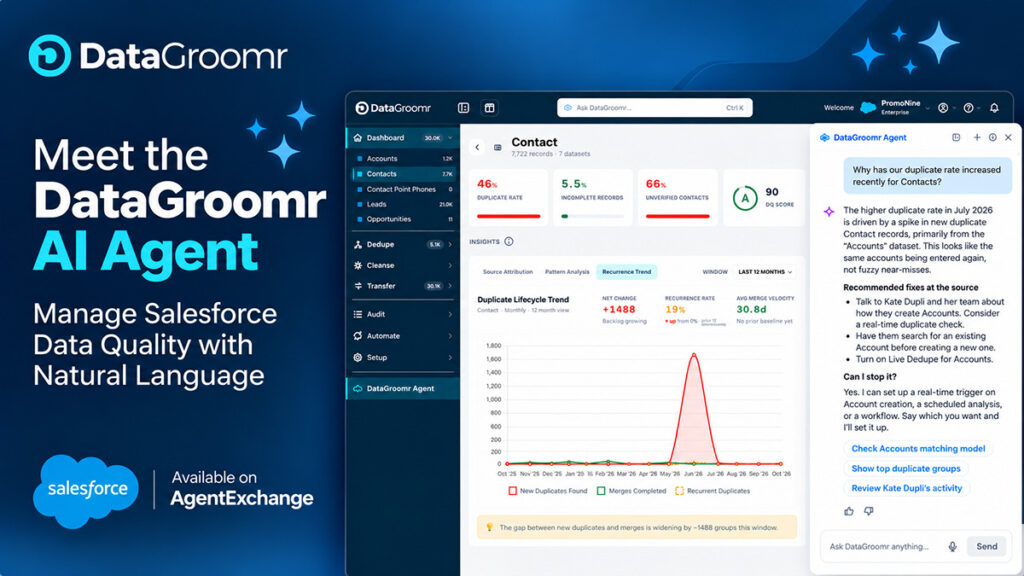The width and height of the screenshot is (1024, 576).
Task: Open the user account icon in header
Action: pyautogui.click(x=943, y=108)
